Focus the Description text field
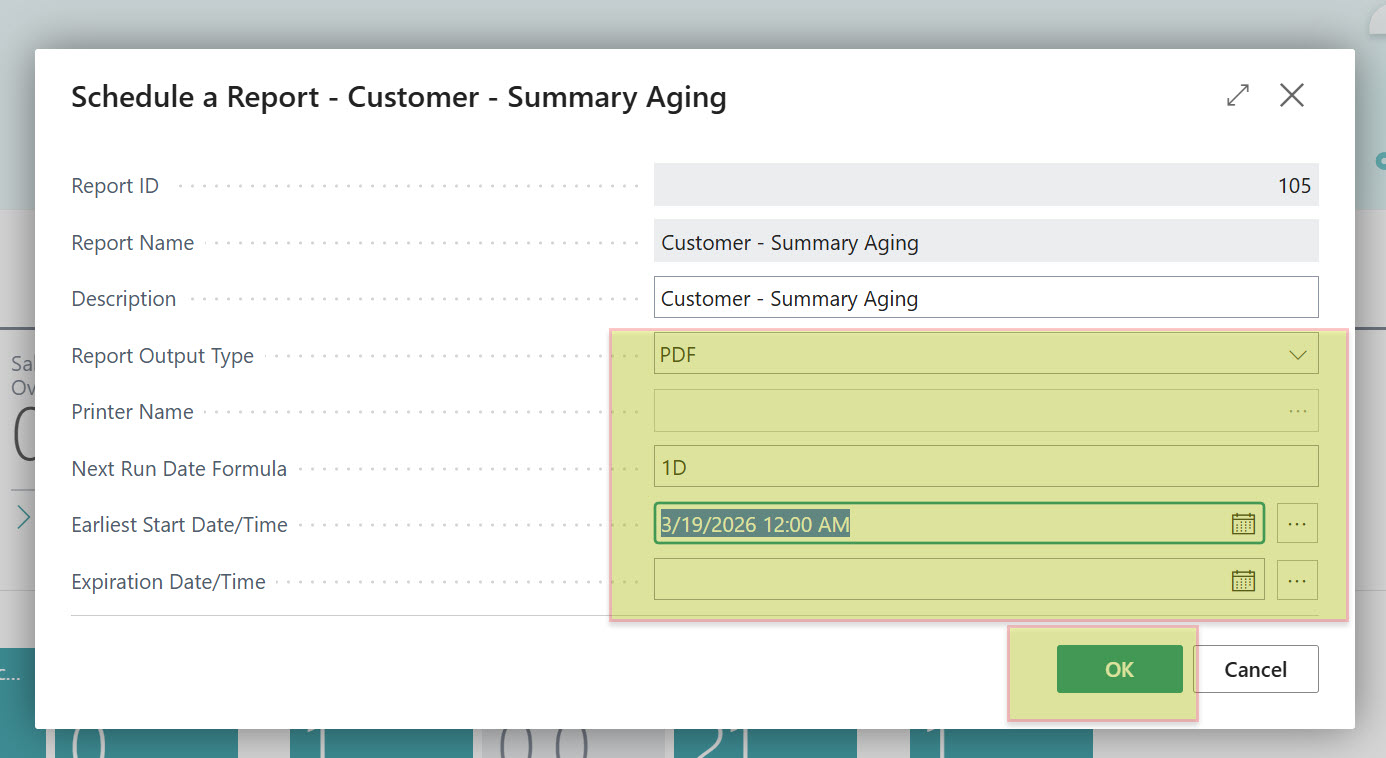1386x758 pixels. click(x=985, y=298)
